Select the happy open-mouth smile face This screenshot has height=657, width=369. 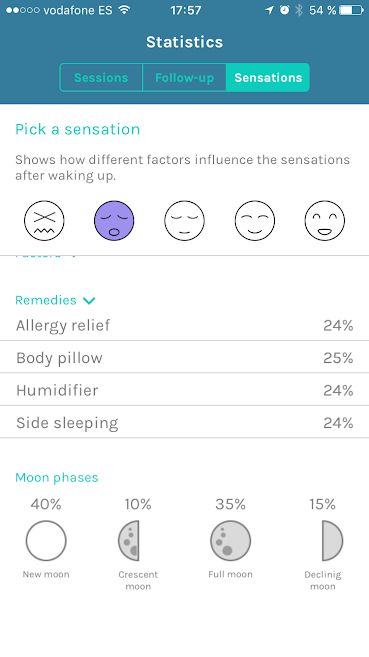click(325, 220)
